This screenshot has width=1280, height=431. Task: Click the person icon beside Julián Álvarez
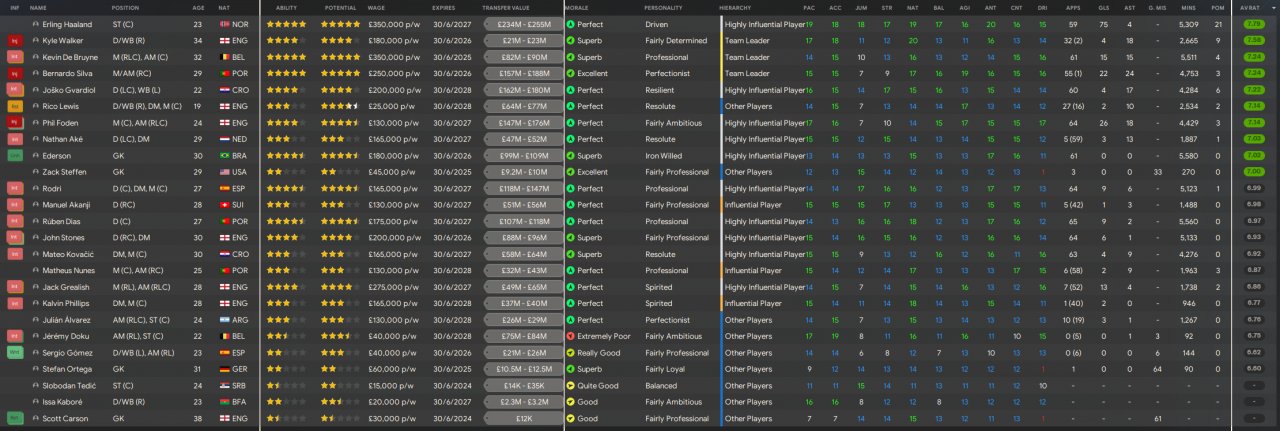tap(36, 320)
